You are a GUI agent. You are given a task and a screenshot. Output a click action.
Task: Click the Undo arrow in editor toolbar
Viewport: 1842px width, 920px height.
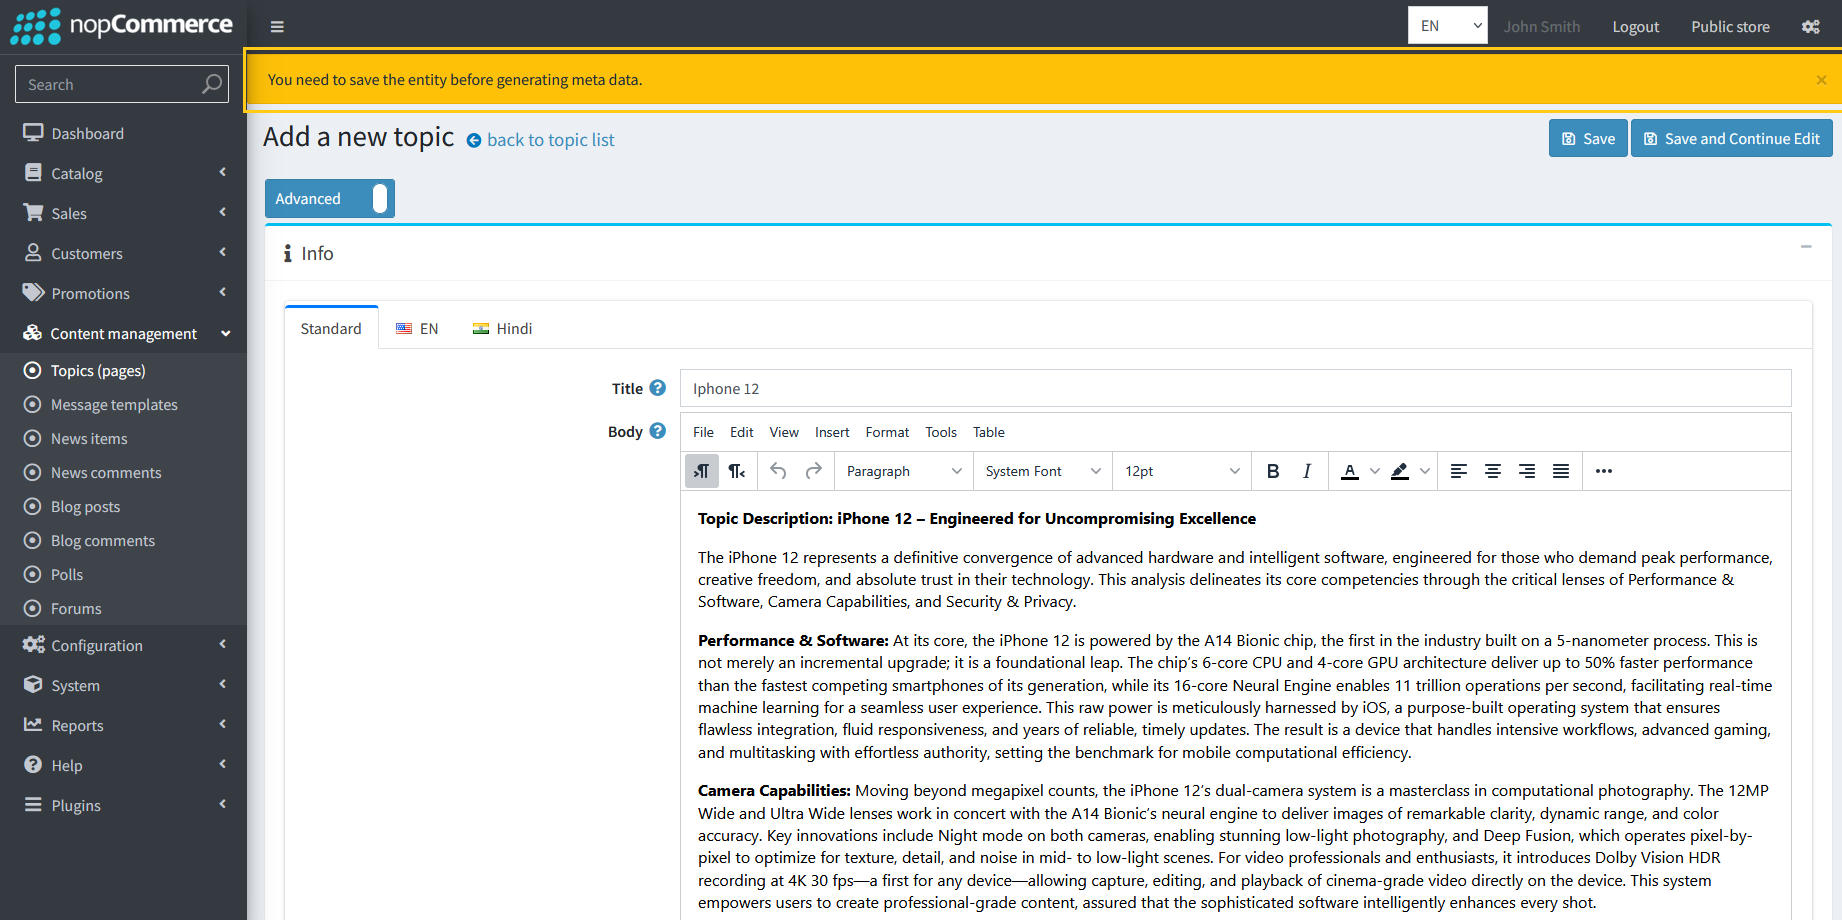(778, 471)
